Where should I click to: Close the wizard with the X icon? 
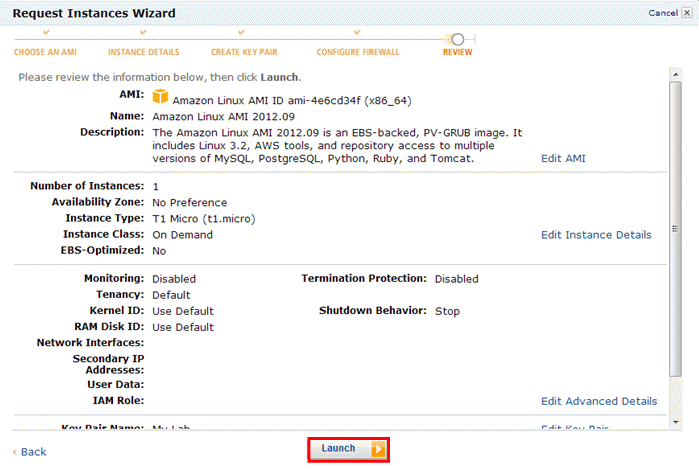687,13
